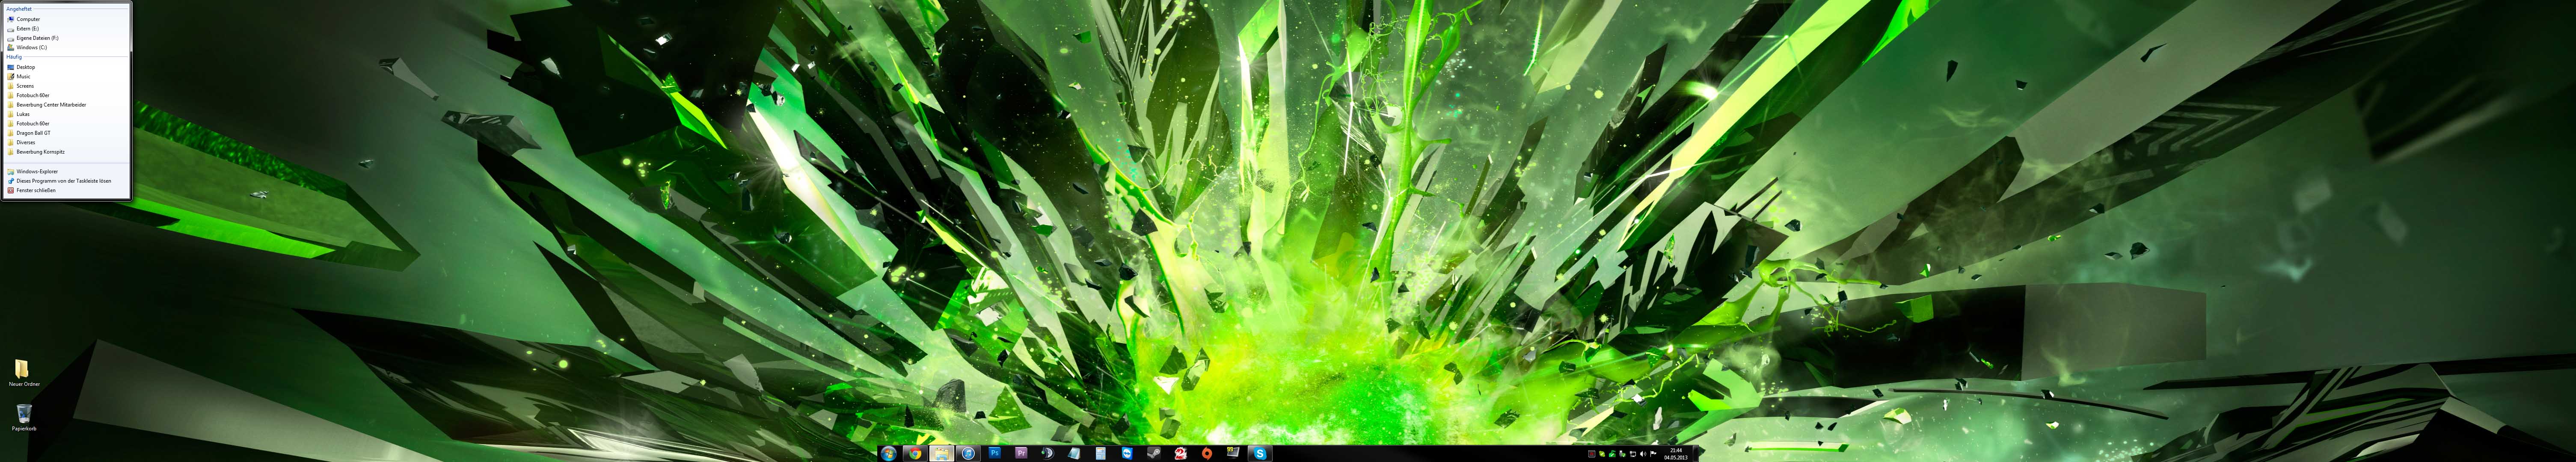This screenshot has height=462, width=2576.
Task: Open Steam from the taskbar
Action: 1154,453
